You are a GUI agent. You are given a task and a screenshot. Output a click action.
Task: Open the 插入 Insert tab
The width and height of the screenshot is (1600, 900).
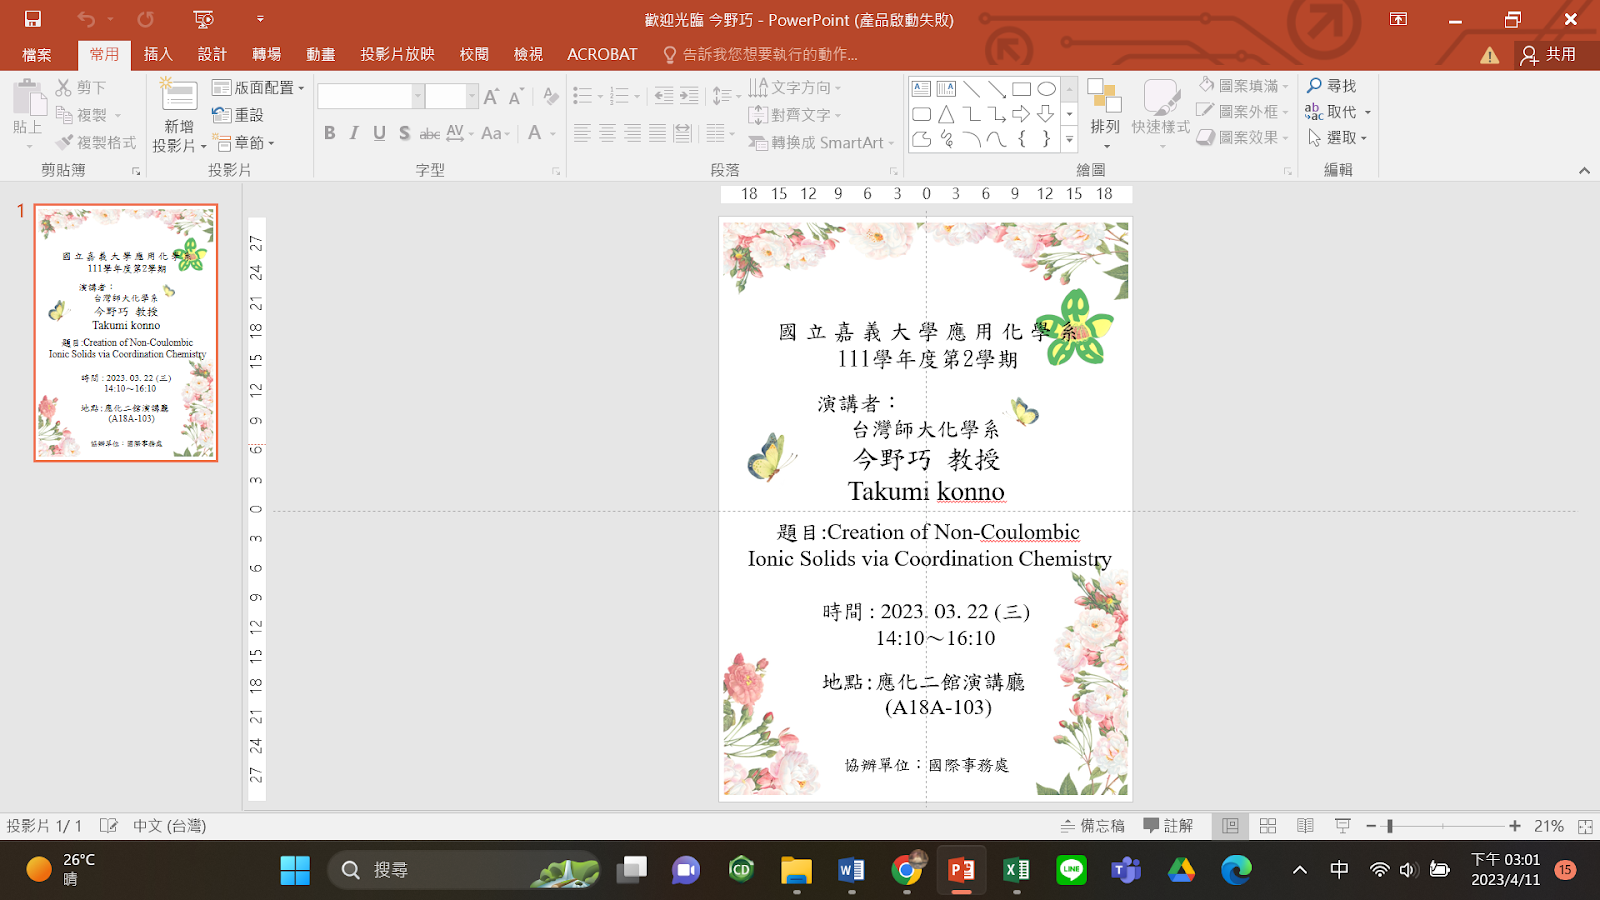tap(158, 55)
